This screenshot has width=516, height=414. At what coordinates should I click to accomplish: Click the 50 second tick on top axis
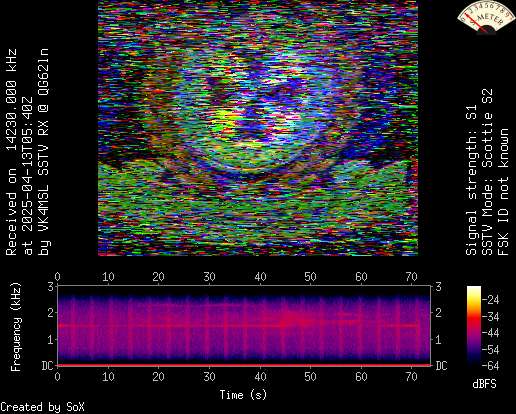(x=310, y=277)
